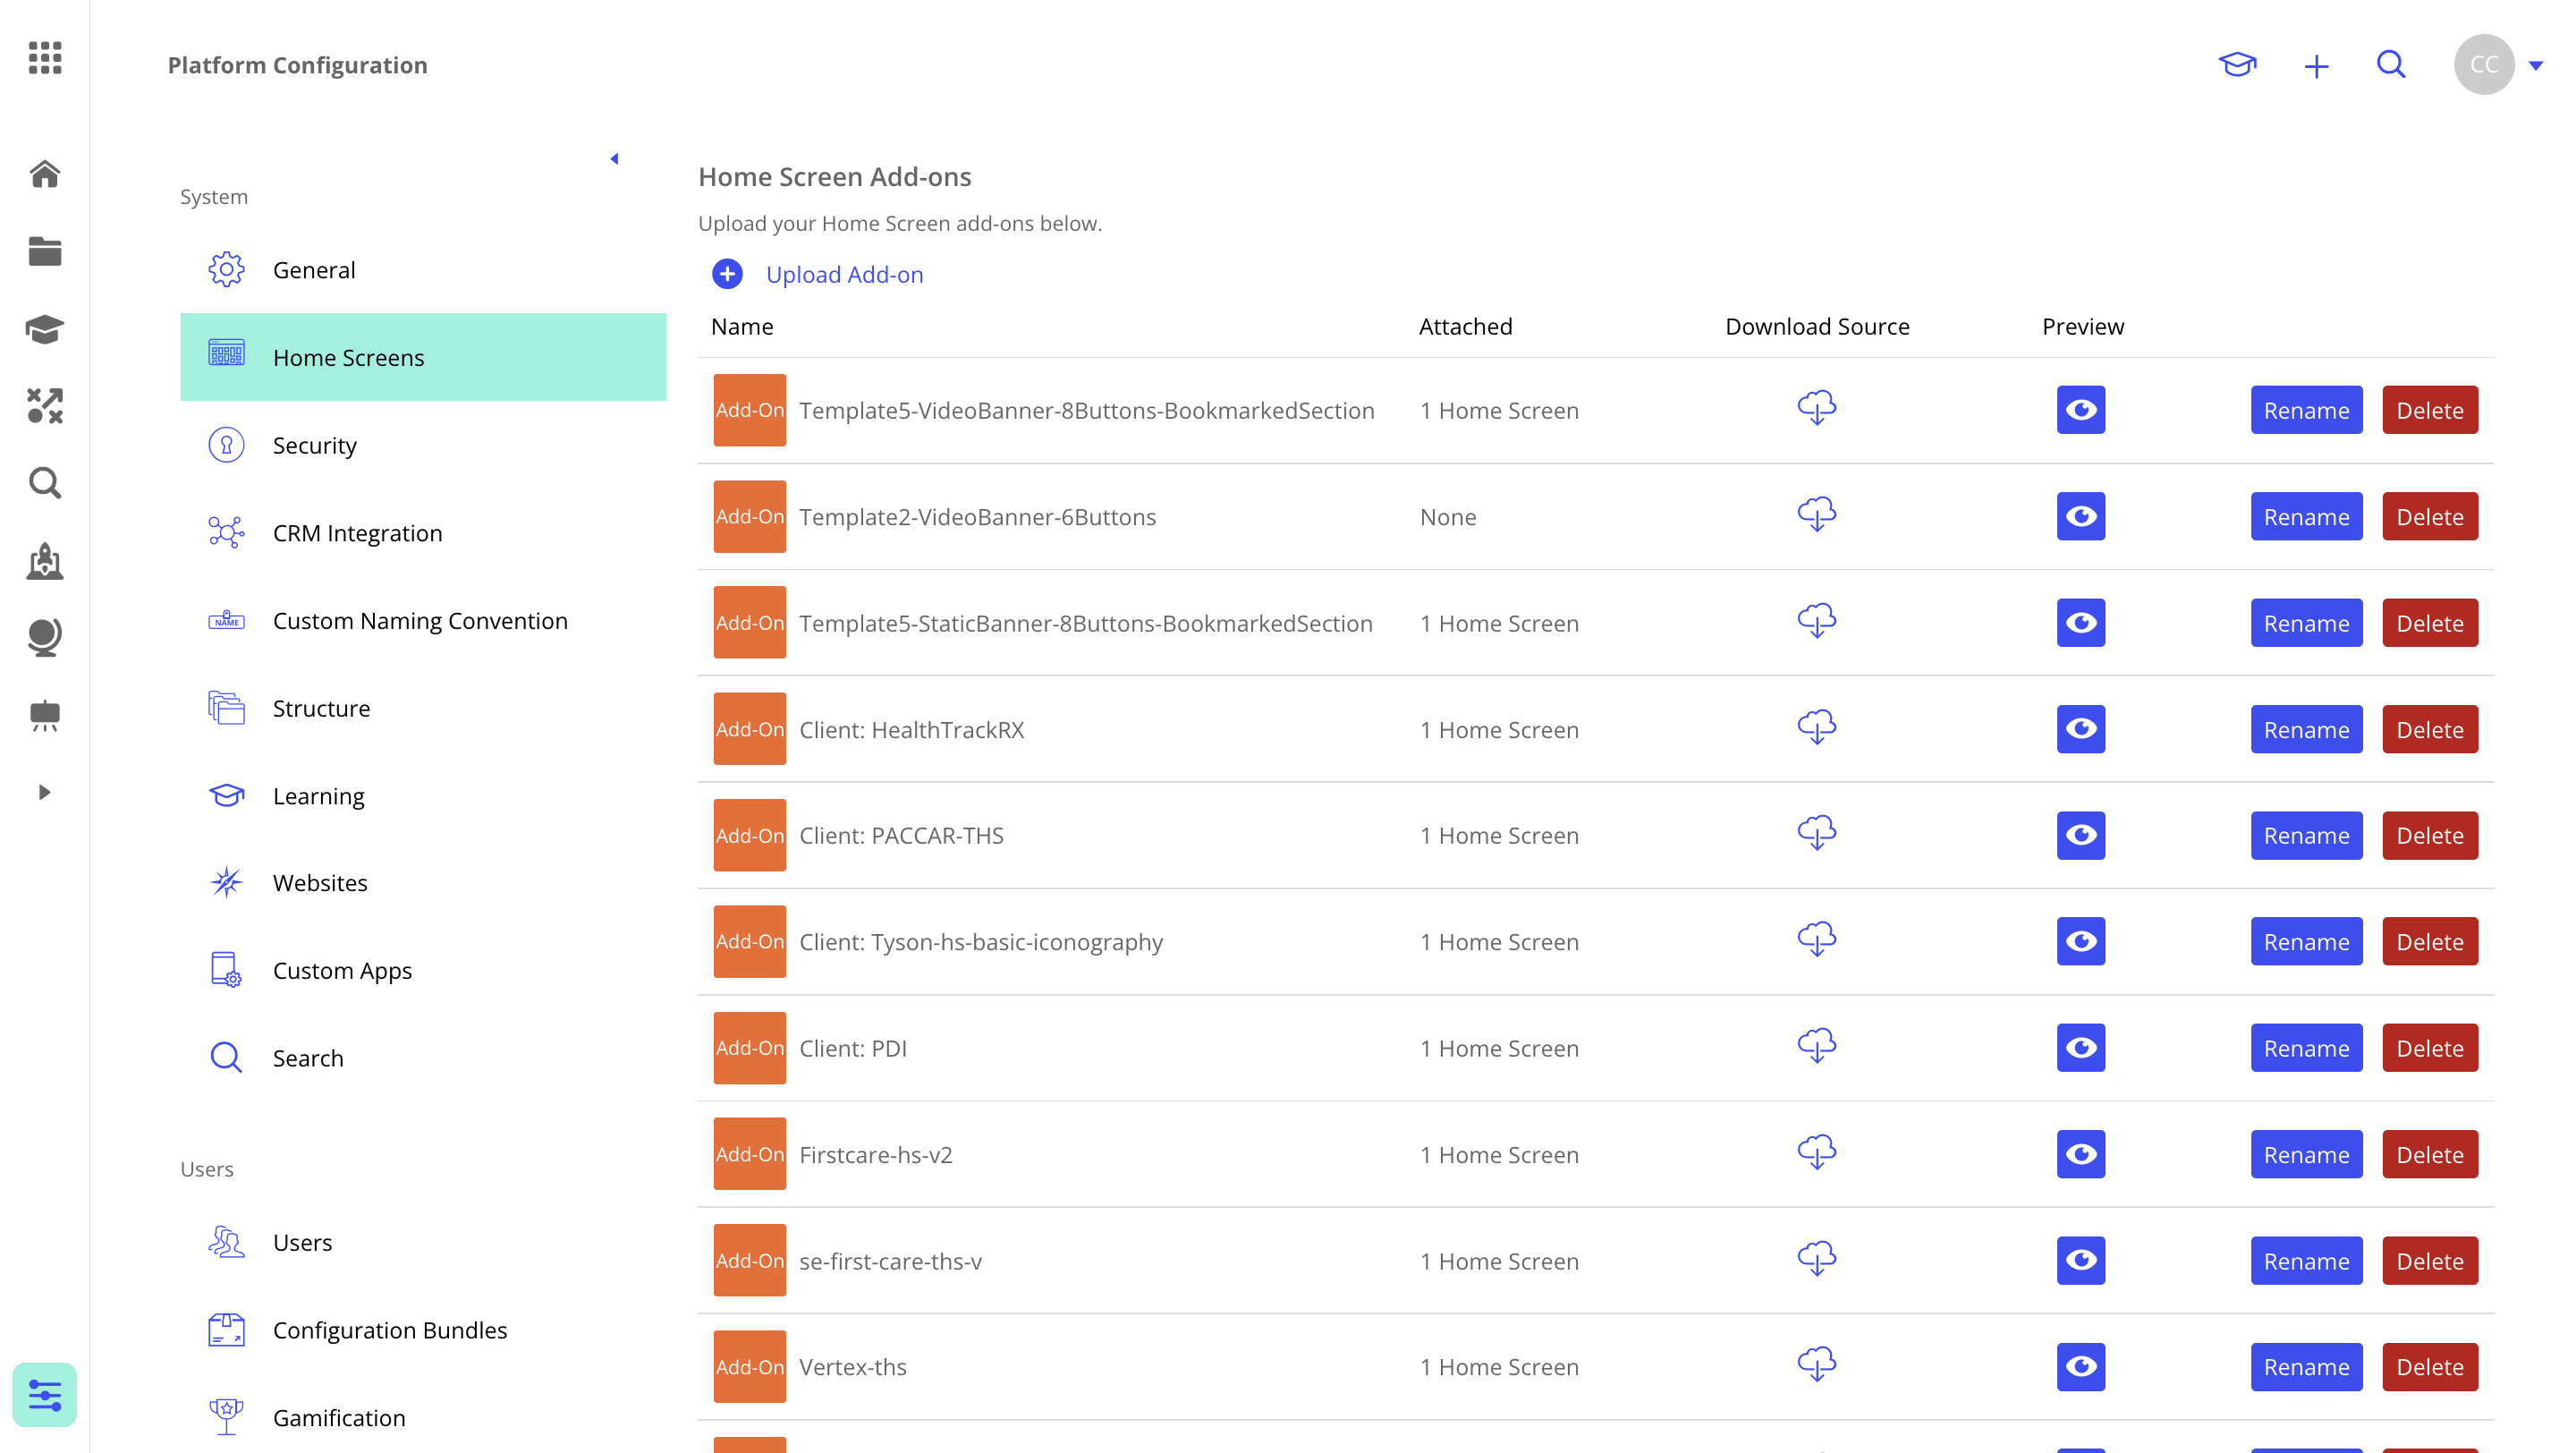Open the CC user avatar dropdown arrow
The image size is (2576, 1453).
pyautogui.click(x=2535, y=66)
